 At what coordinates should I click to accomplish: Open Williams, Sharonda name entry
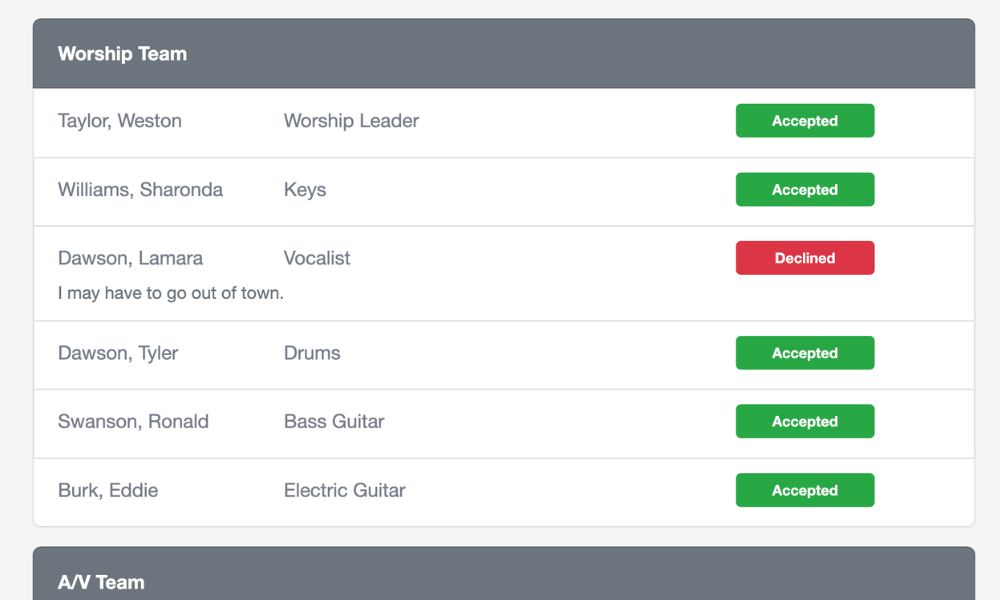(140, 189)
